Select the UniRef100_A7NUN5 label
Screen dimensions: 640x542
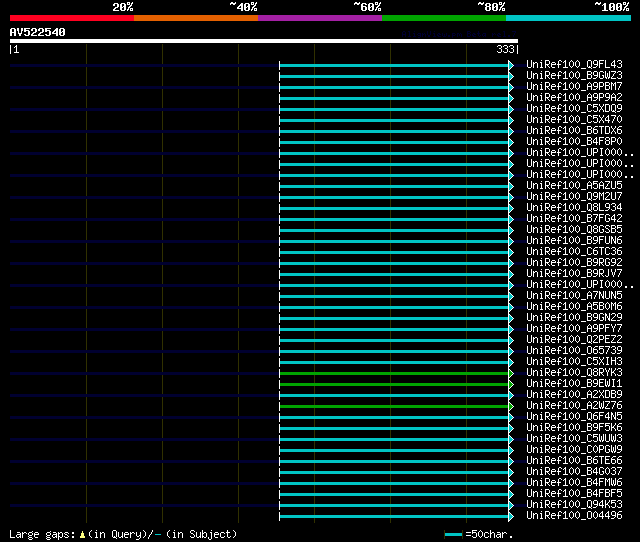pos(574,295)
